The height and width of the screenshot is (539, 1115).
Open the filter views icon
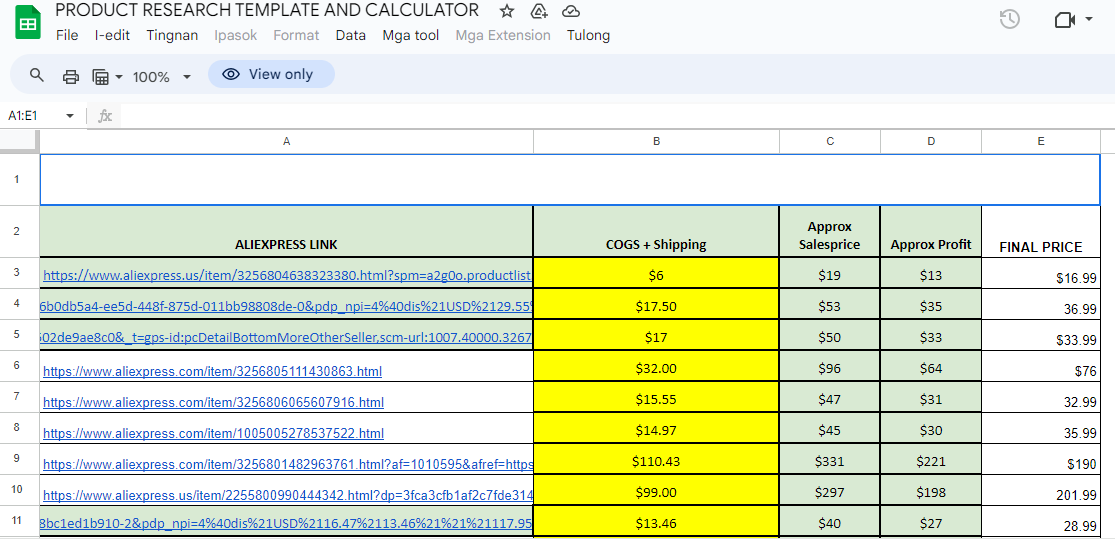point(101,77)
